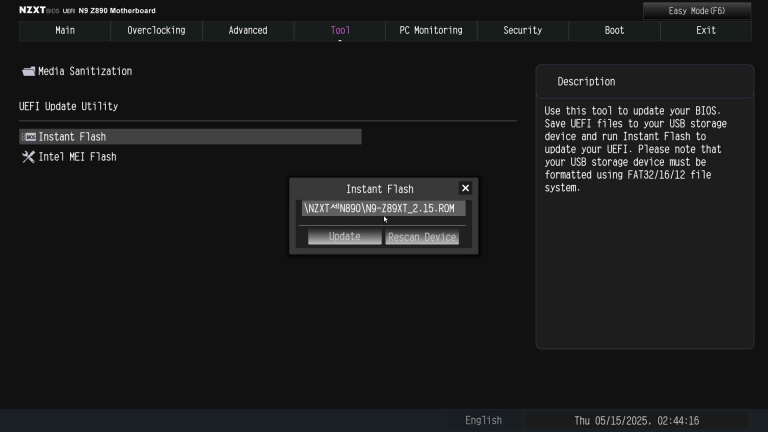768x432 pixels.
Task: Switch to Easy Mode (F6)
Action: tap(696, 11)
